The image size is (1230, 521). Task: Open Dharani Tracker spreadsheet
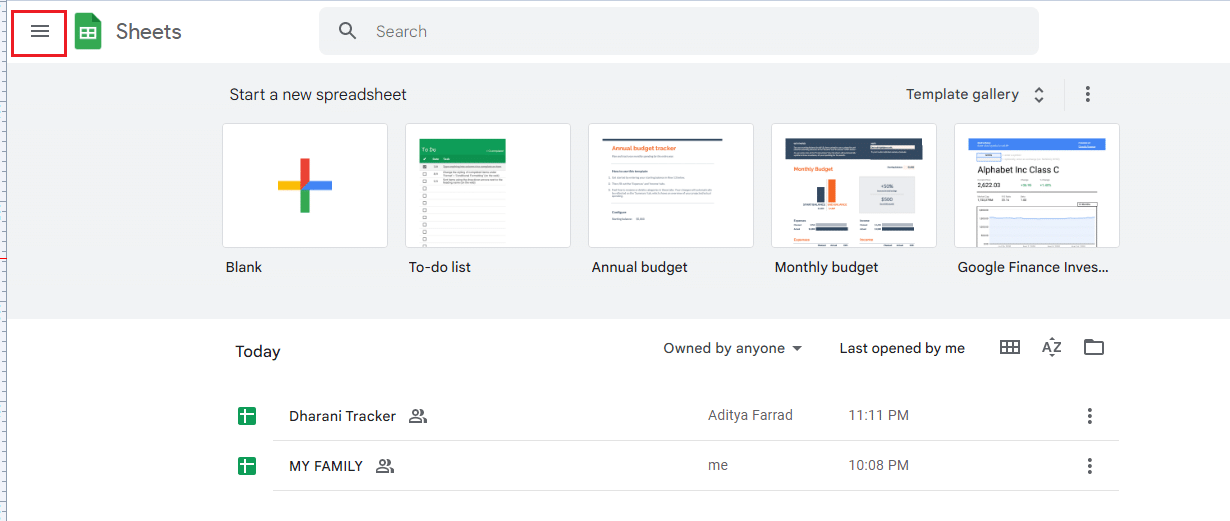coord(342,416)
